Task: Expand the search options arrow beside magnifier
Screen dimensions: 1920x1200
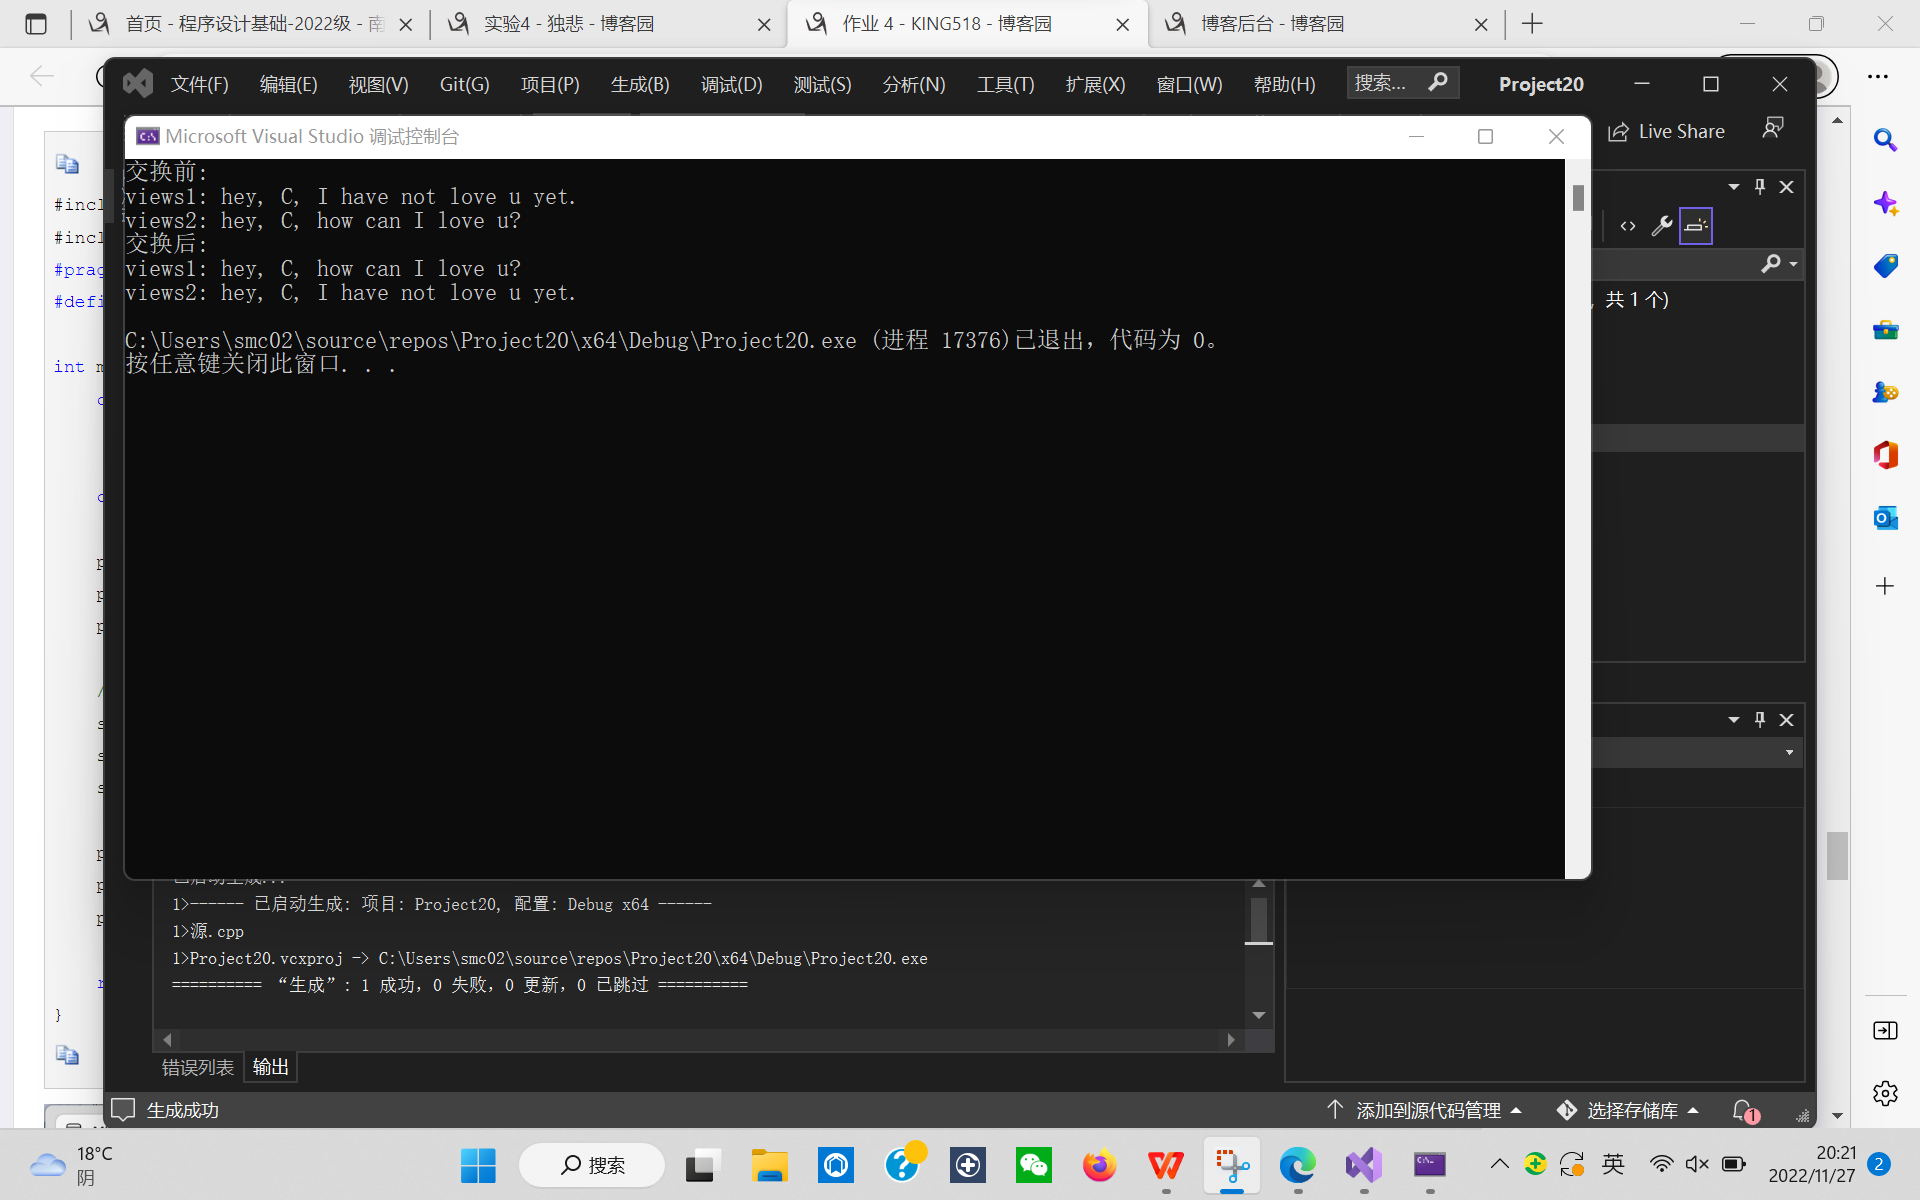Action: [1794, 264]
